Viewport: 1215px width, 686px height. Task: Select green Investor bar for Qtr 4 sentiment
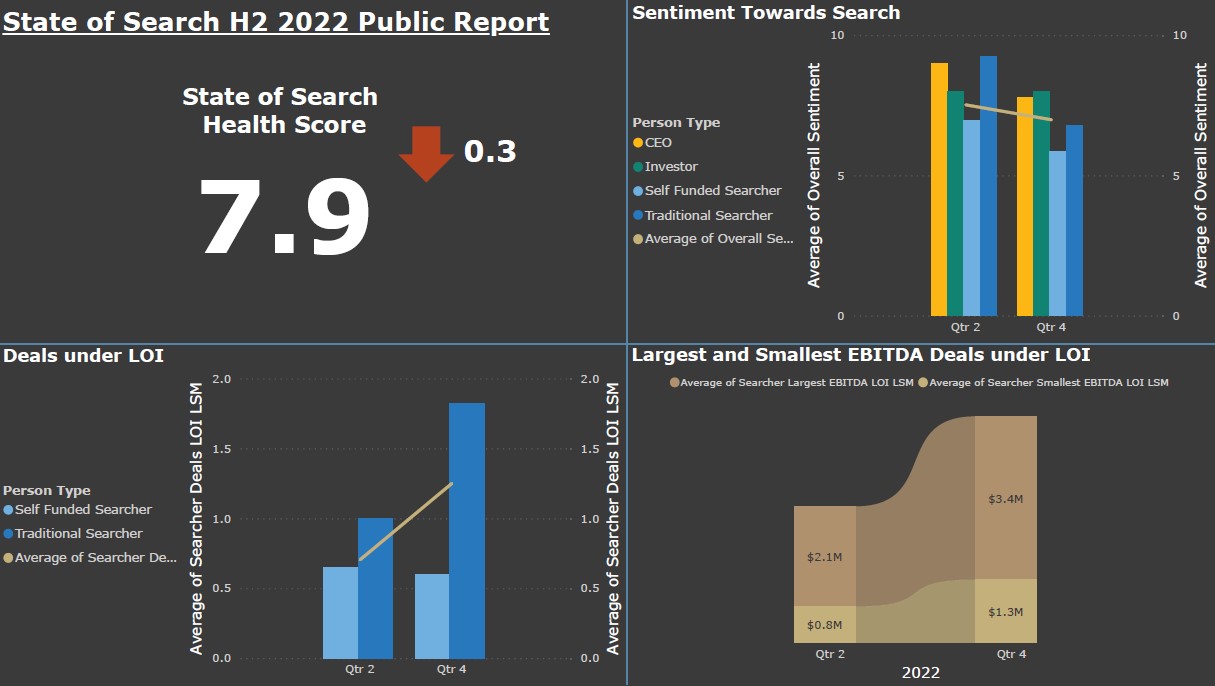coord(1041,203)
